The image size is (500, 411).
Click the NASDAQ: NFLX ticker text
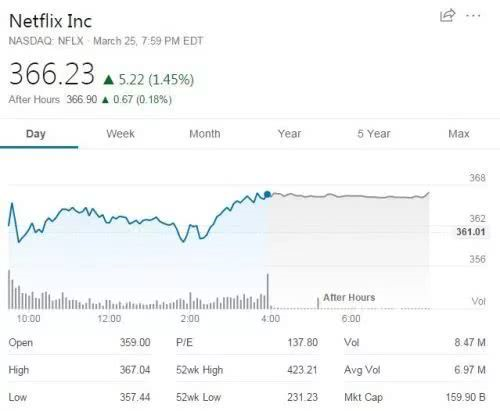[46, 41]
